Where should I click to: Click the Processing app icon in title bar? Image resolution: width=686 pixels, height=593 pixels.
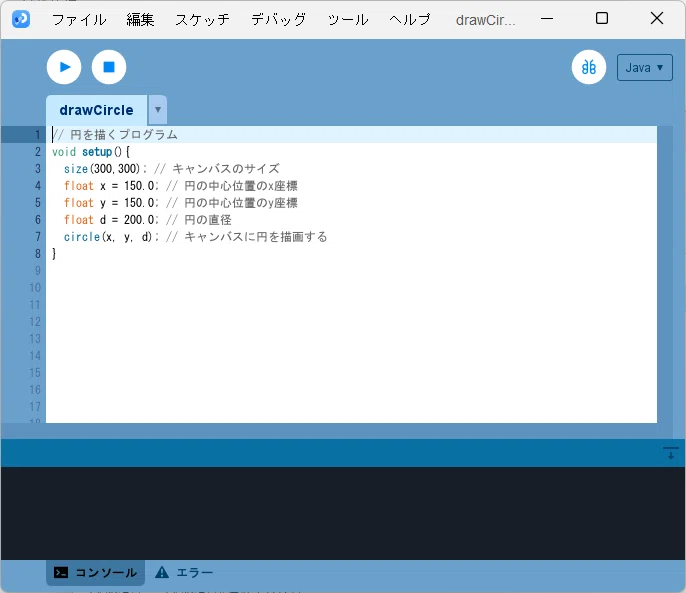pos(21,19)
